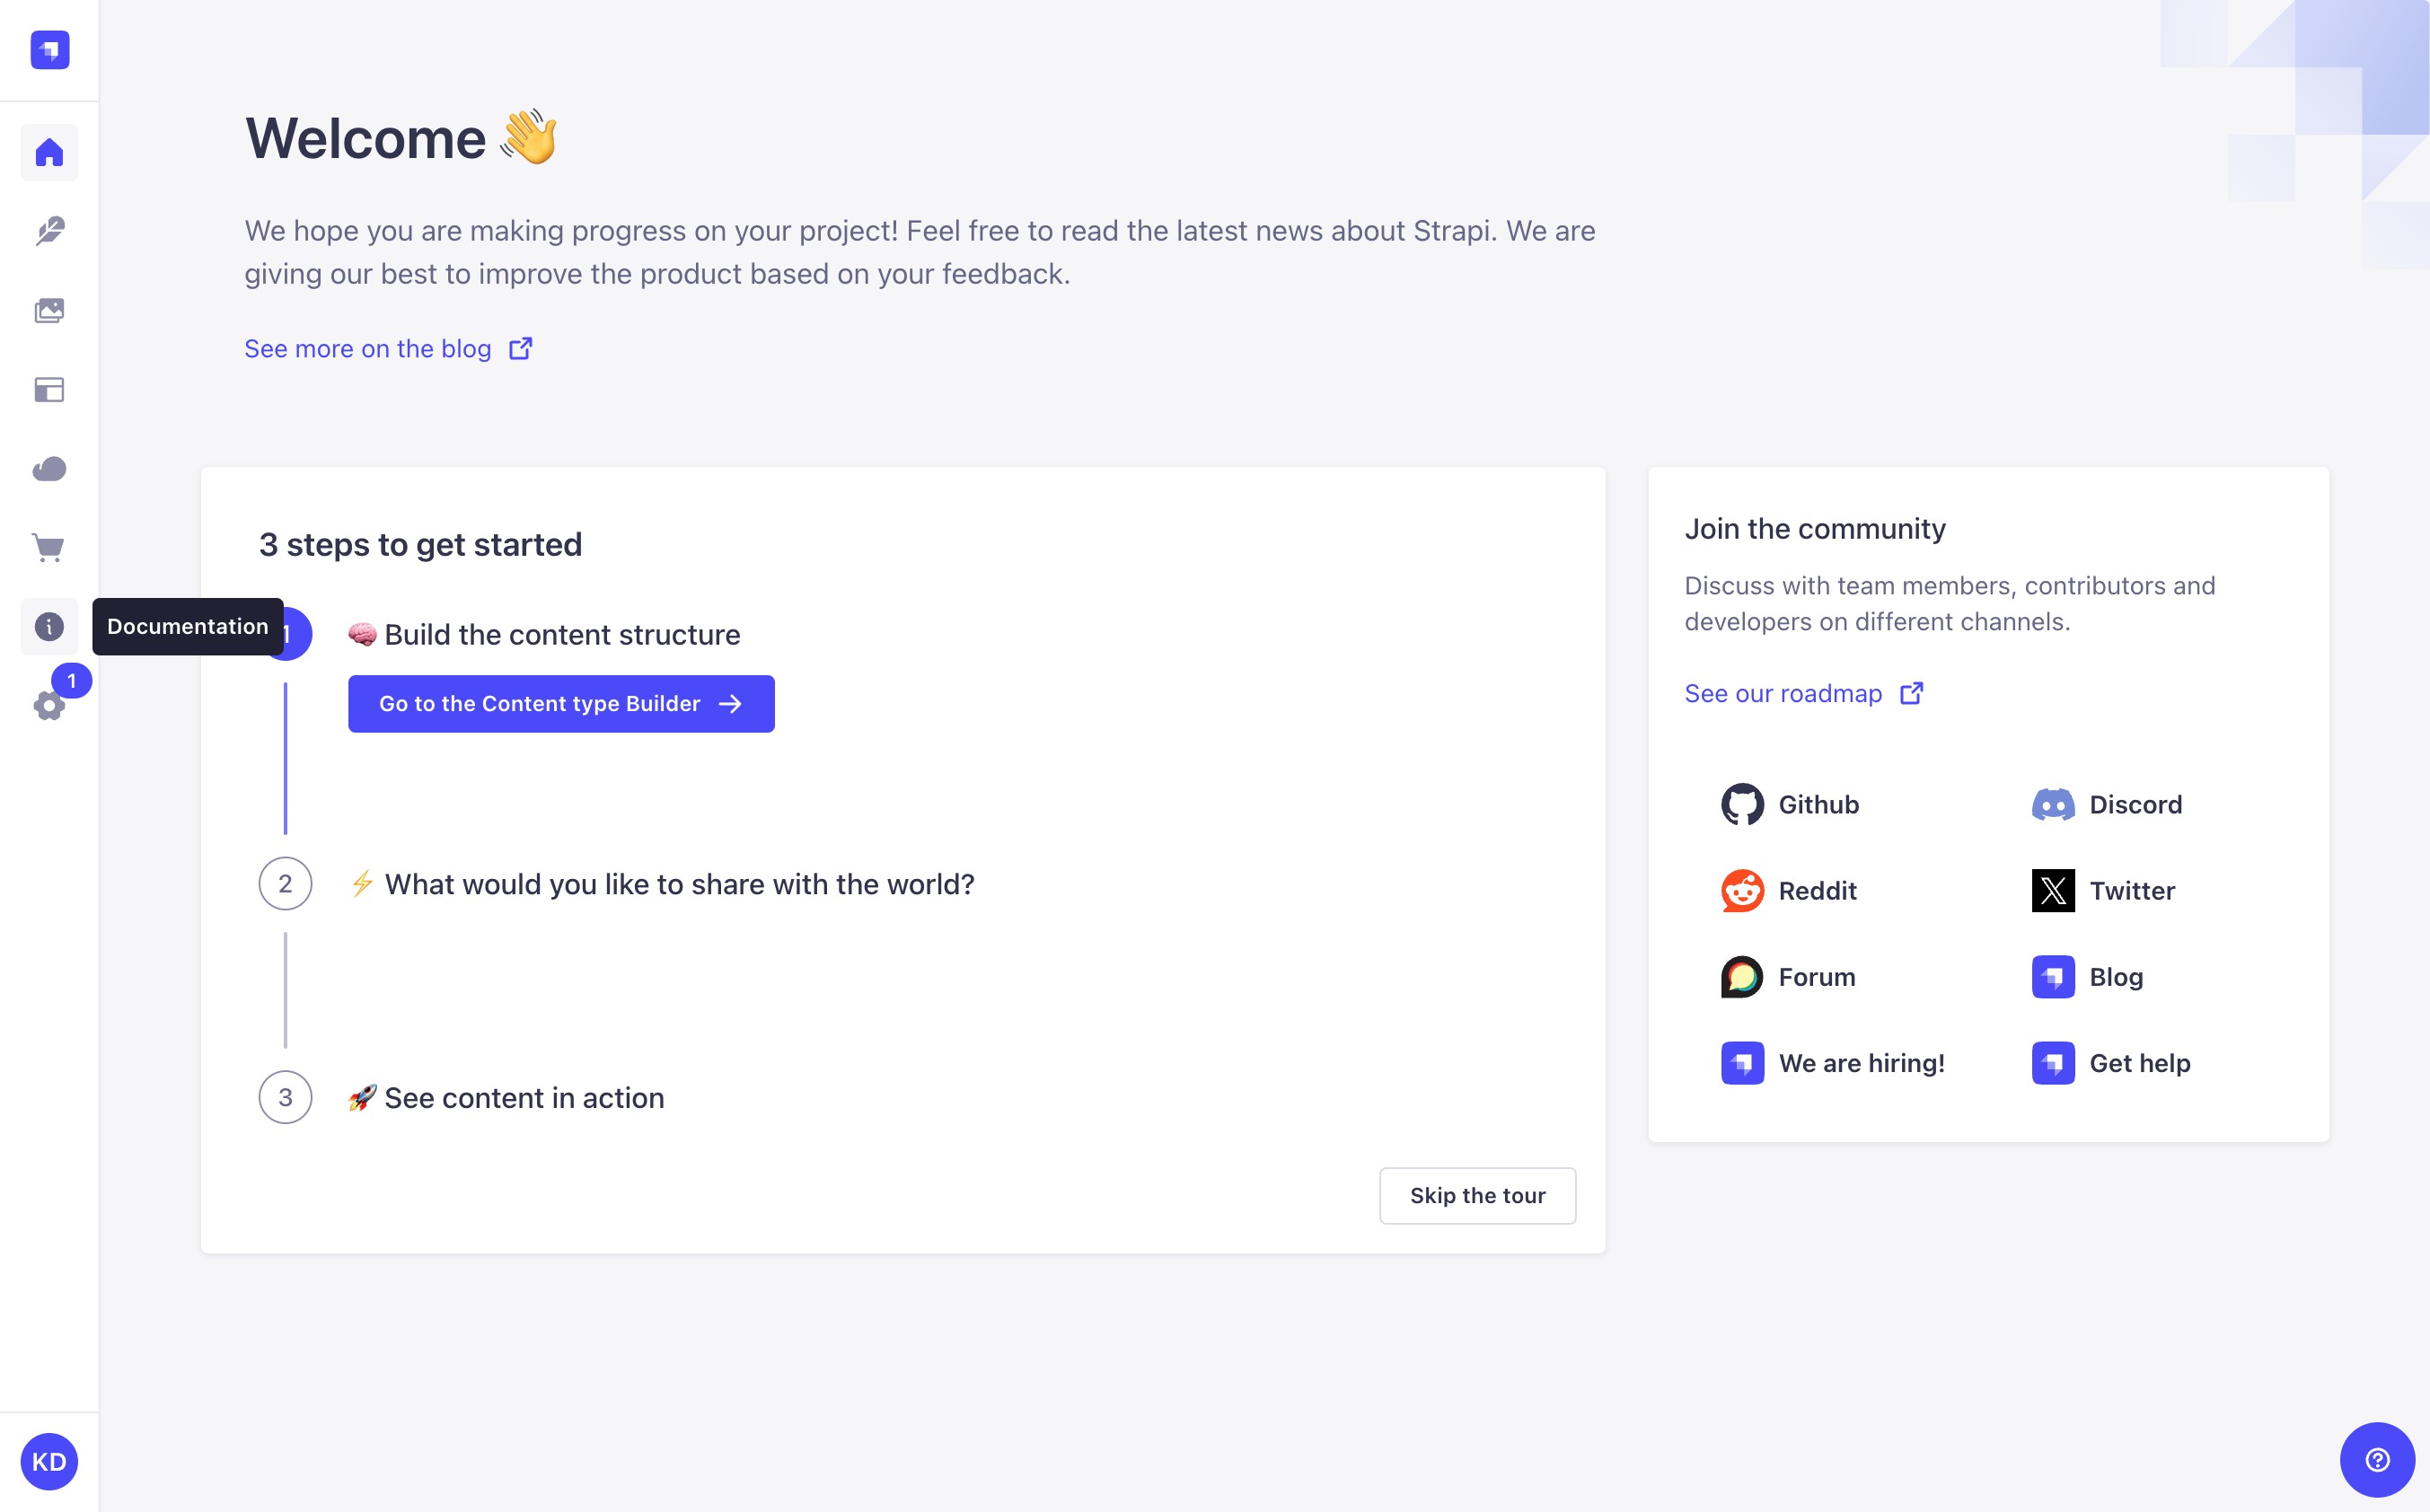
Task: Go to Home via house icon
Action: (49, 153)
